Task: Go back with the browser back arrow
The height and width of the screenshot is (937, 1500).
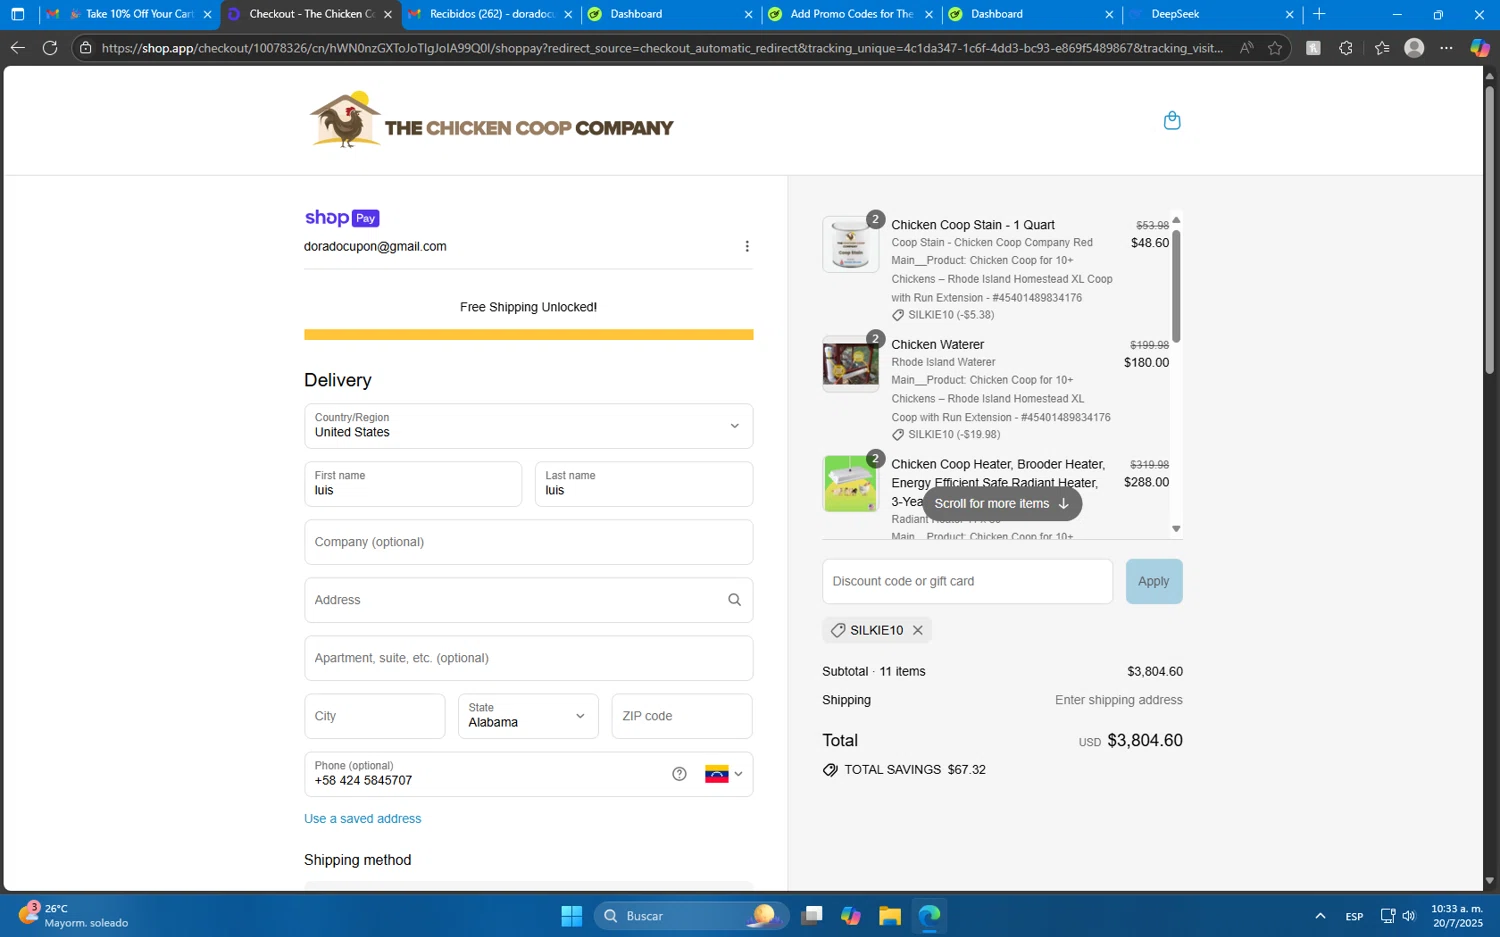Action: point(18,48)
